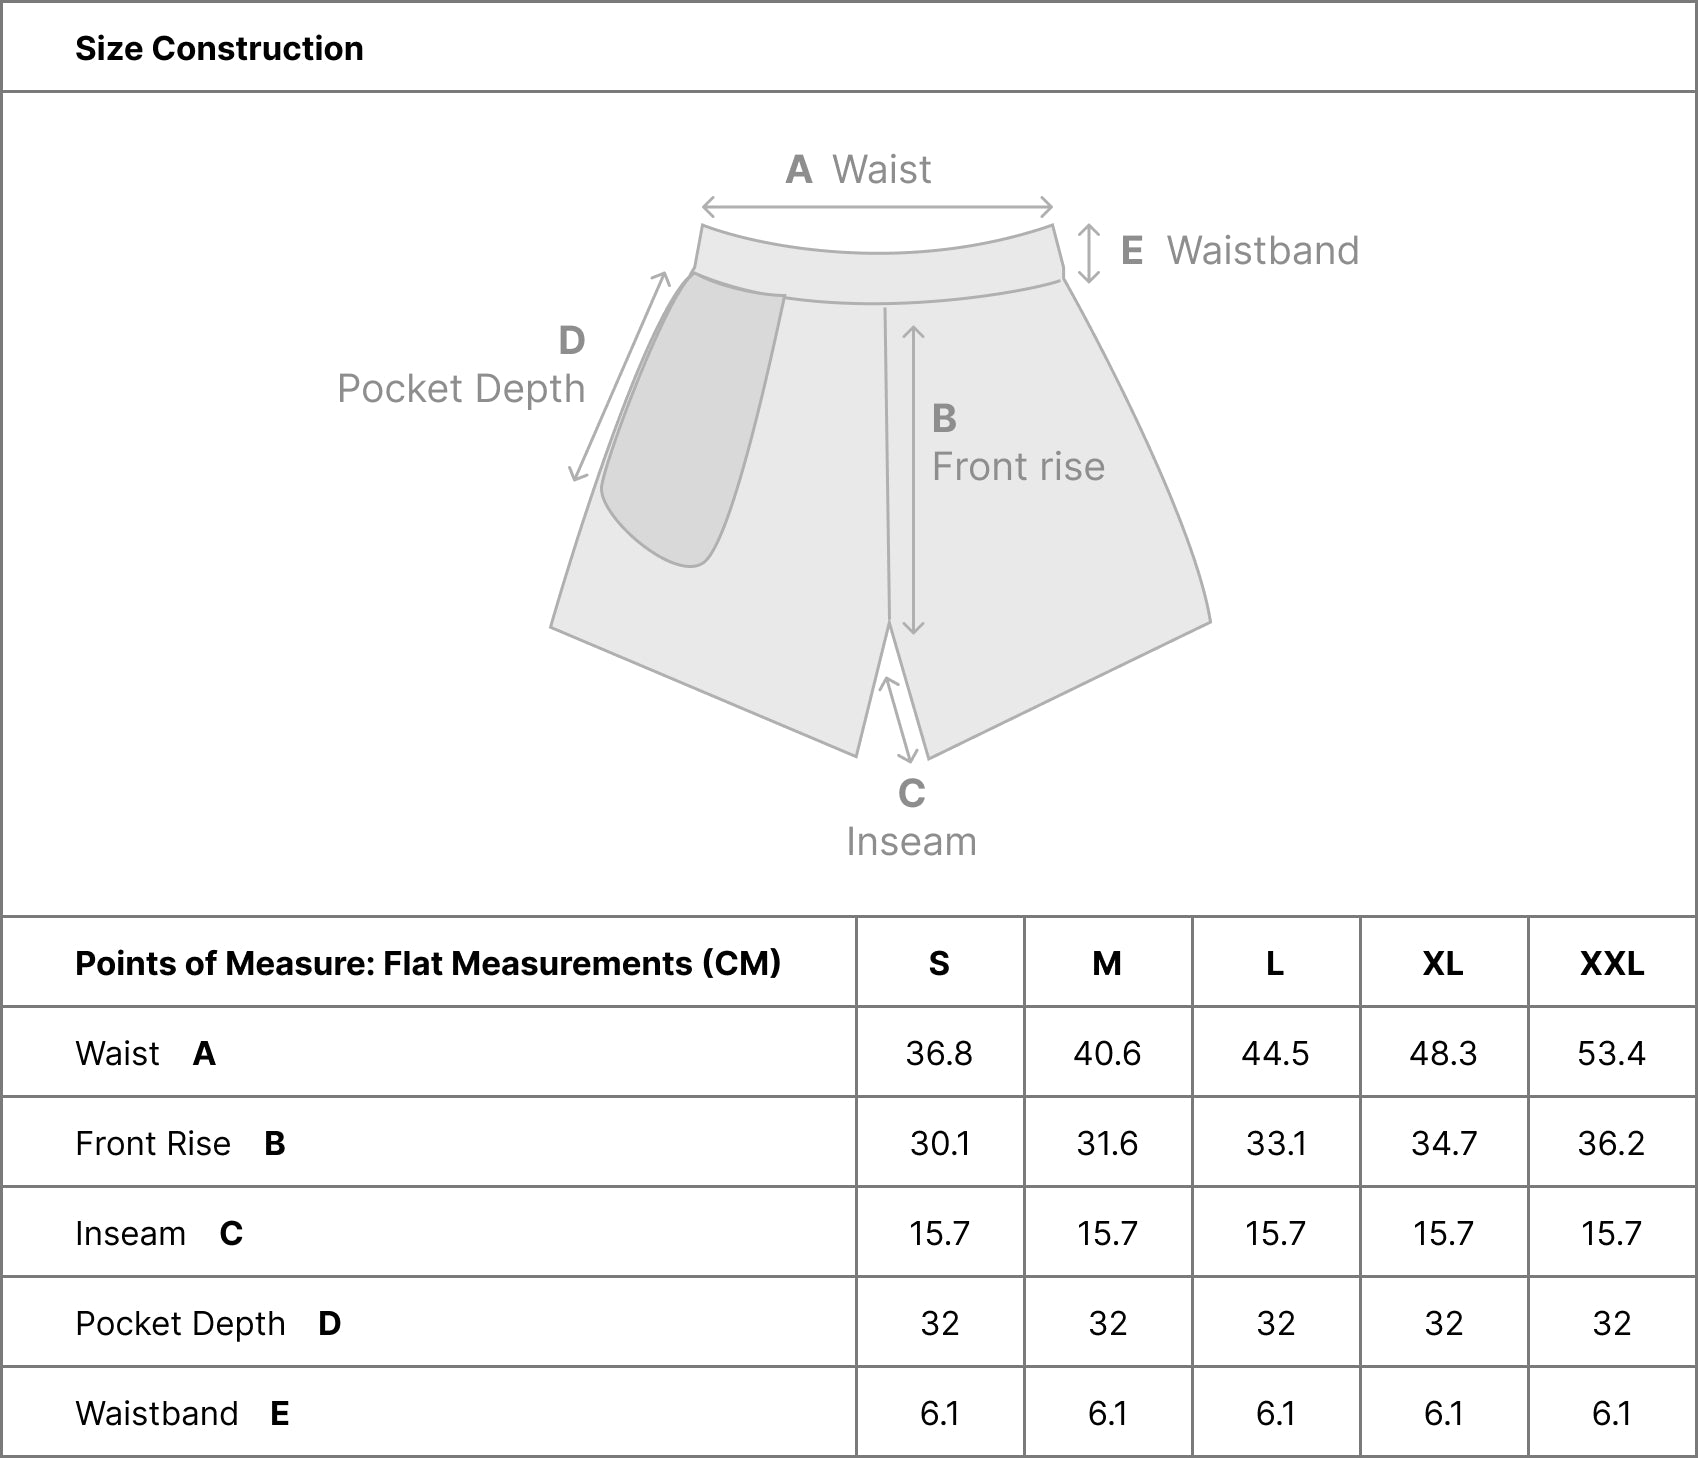Click the Front rise vertical arrow

point(913,480)
